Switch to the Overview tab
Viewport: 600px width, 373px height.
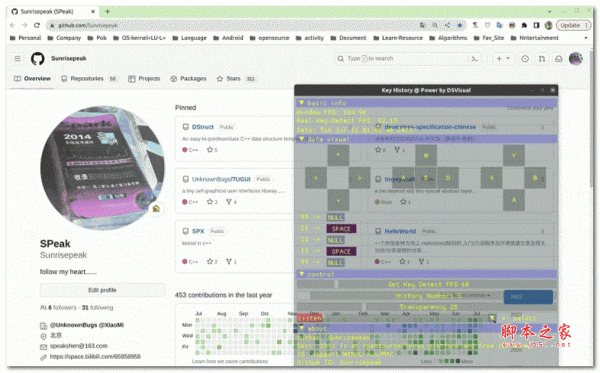(32, 78)
